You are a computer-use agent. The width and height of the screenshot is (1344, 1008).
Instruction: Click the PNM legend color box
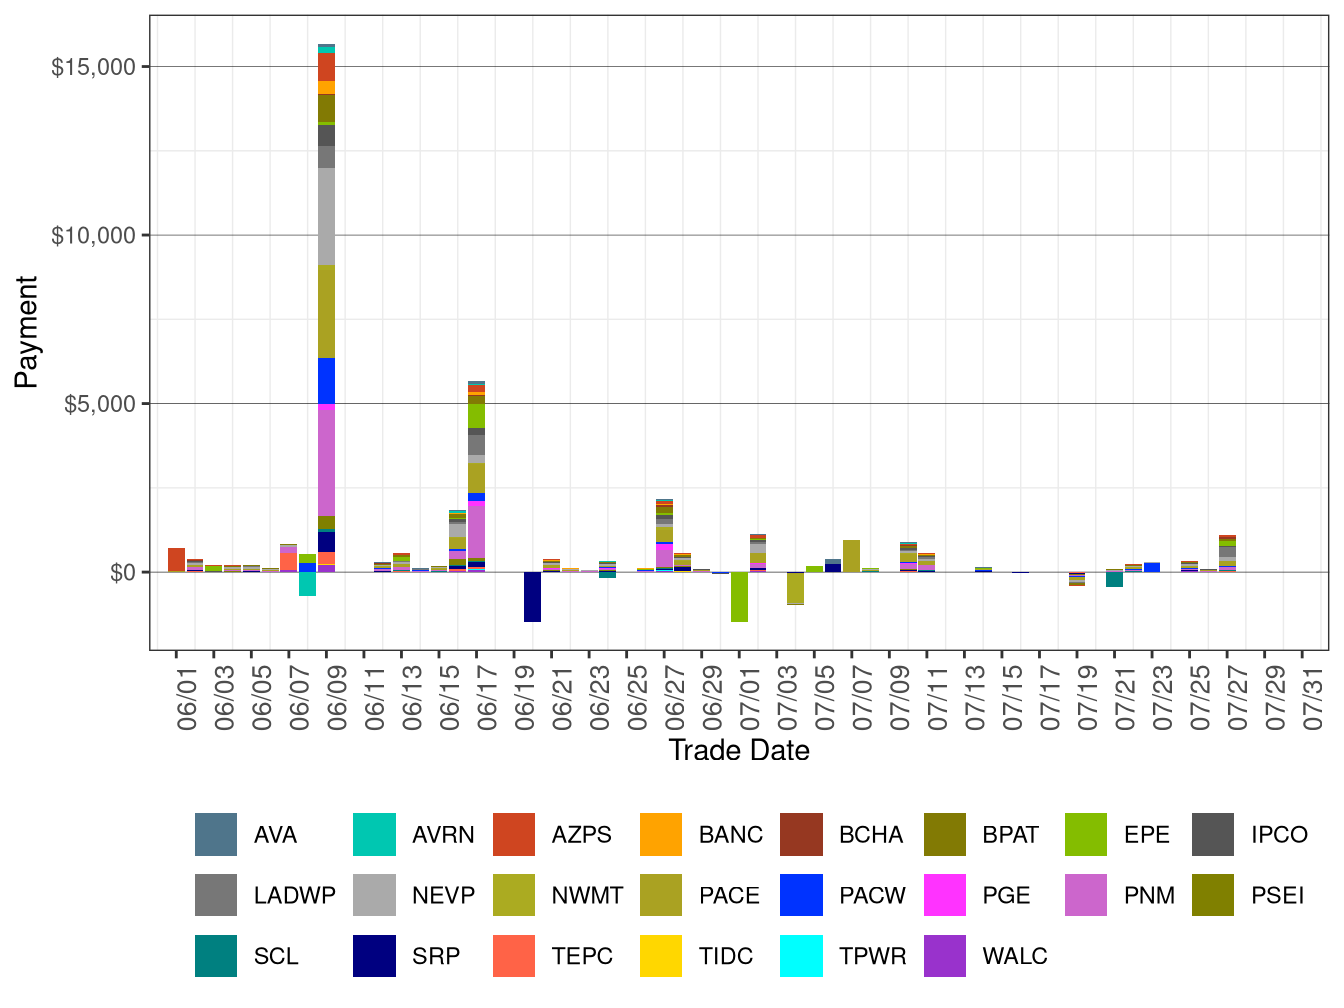coord(1086,895)
